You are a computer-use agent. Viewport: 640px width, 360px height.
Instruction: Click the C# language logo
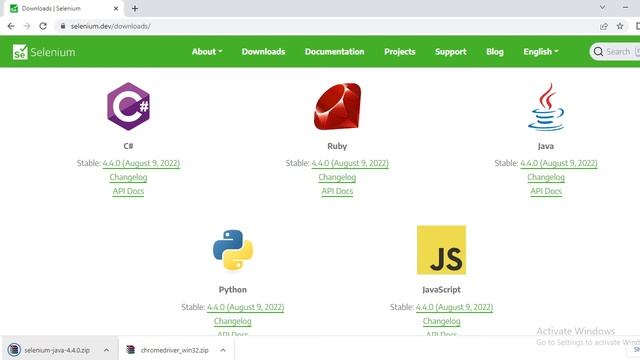pyautogui.click(x=129, y=106)
